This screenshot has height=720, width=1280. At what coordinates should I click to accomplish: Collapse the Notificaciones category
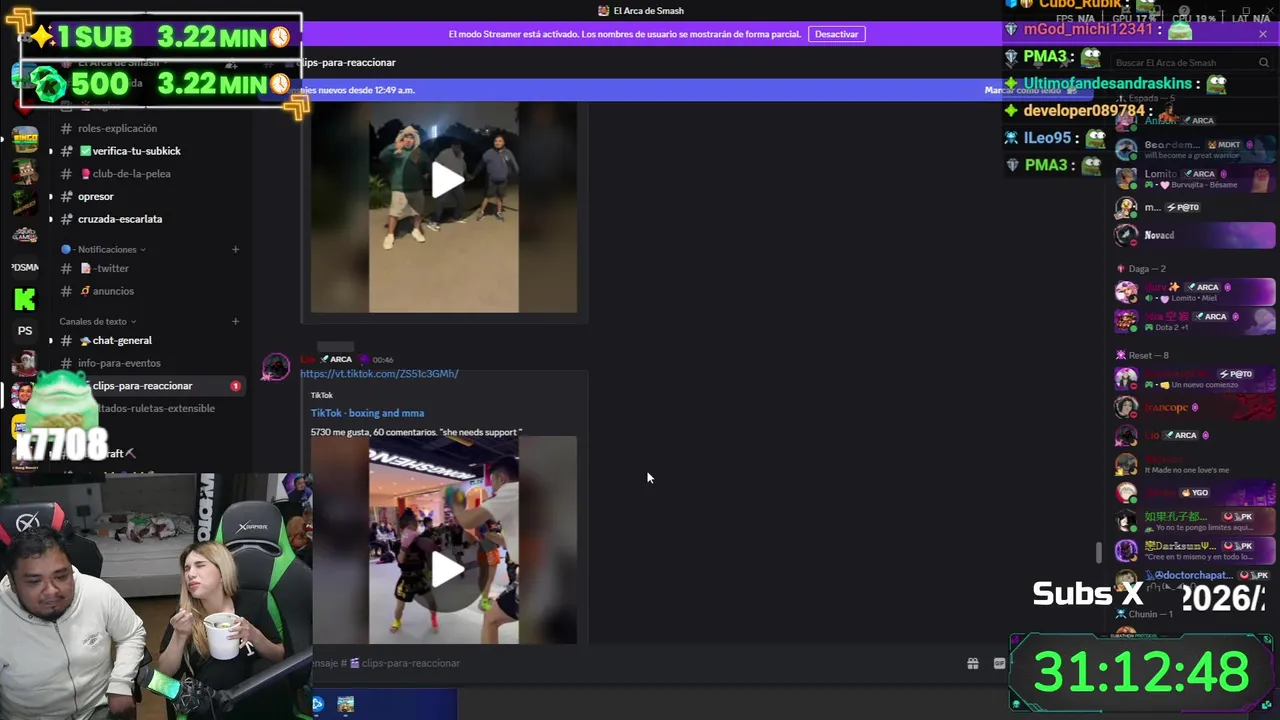(104, 250)
